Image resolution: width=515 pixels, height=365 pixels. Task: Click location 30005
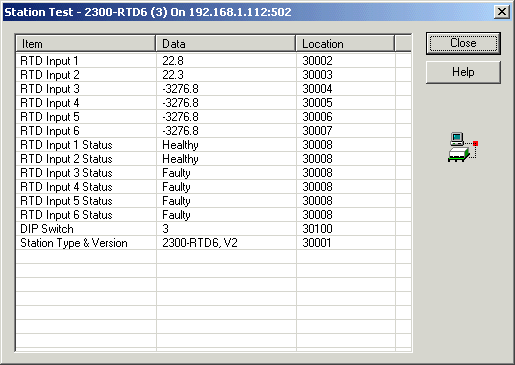317,103
